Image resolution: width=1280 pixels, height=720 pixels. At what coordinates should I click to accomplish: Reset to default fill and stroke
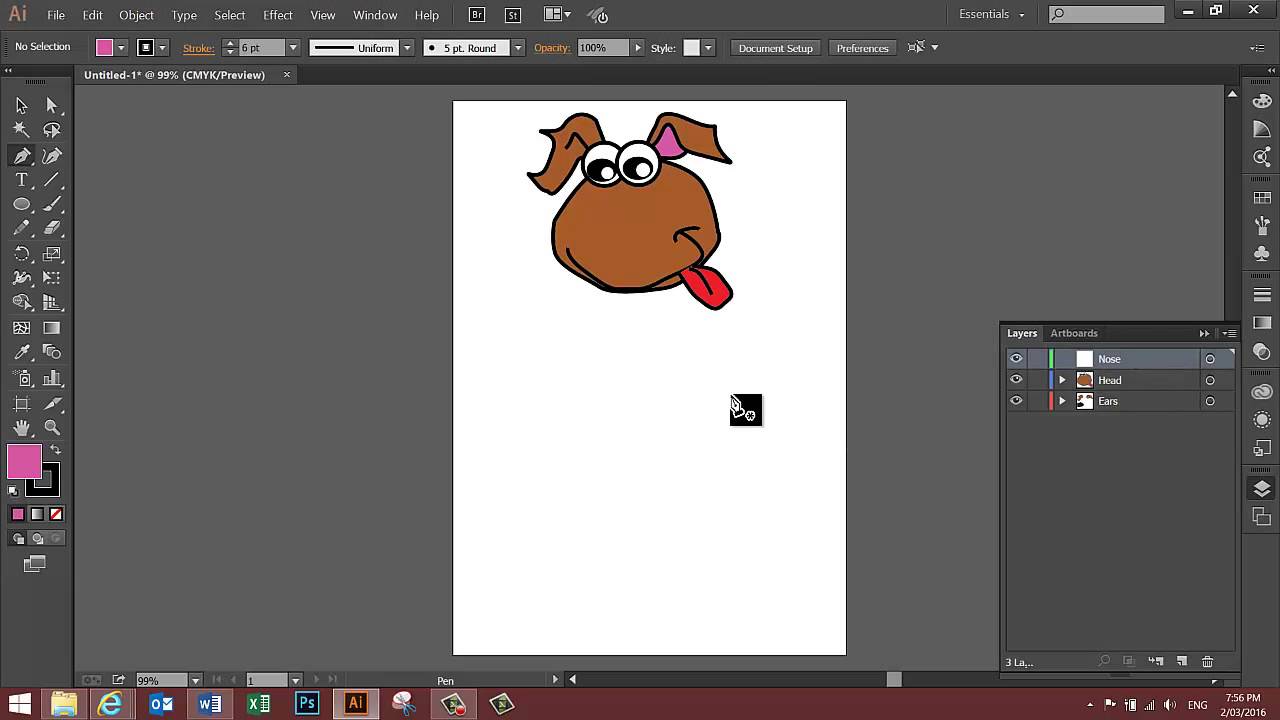point(13,490)
